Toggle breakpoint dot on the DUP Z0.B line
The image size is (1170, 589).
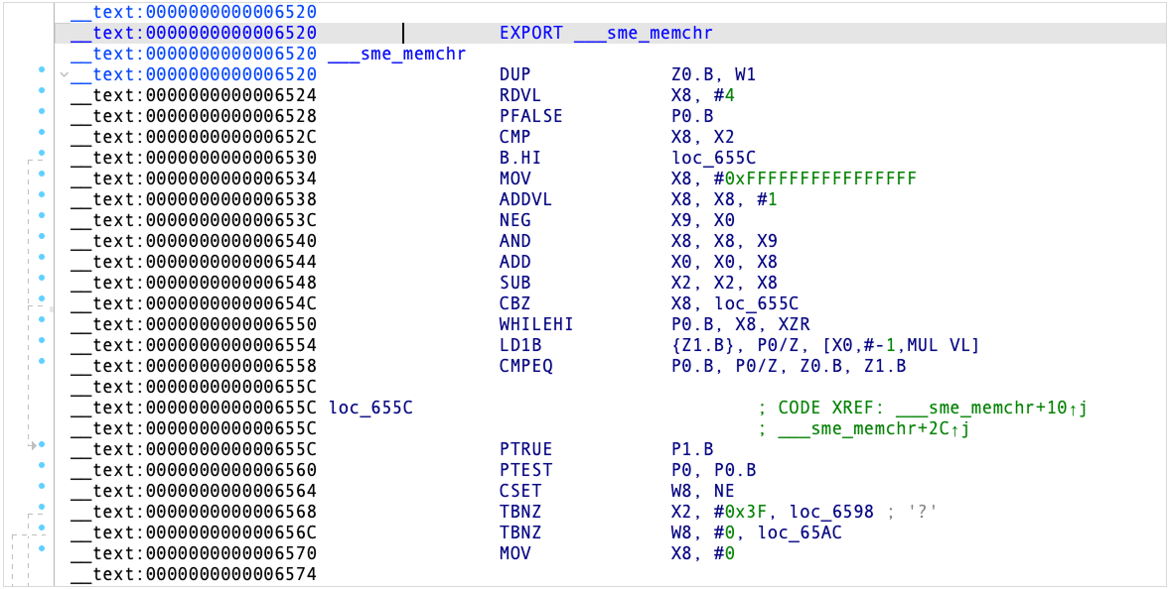click(x=42, y=70)
